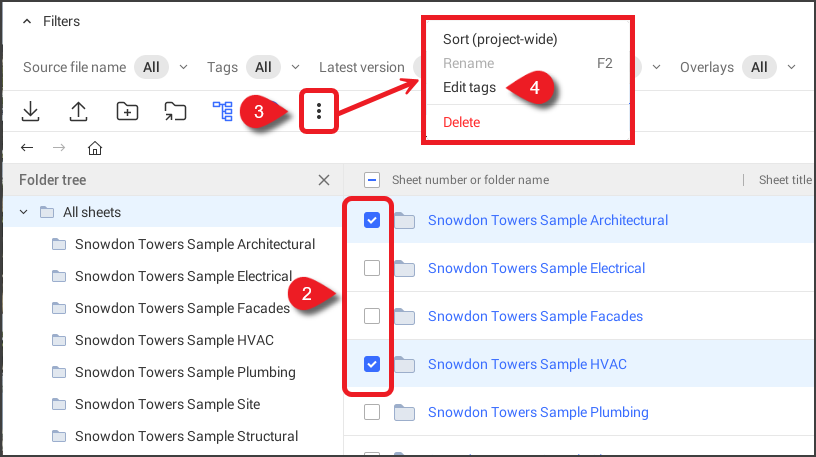Toggle the select-all checkbox in header
This screenshot has width=816, height=457.
coord(372,180)
